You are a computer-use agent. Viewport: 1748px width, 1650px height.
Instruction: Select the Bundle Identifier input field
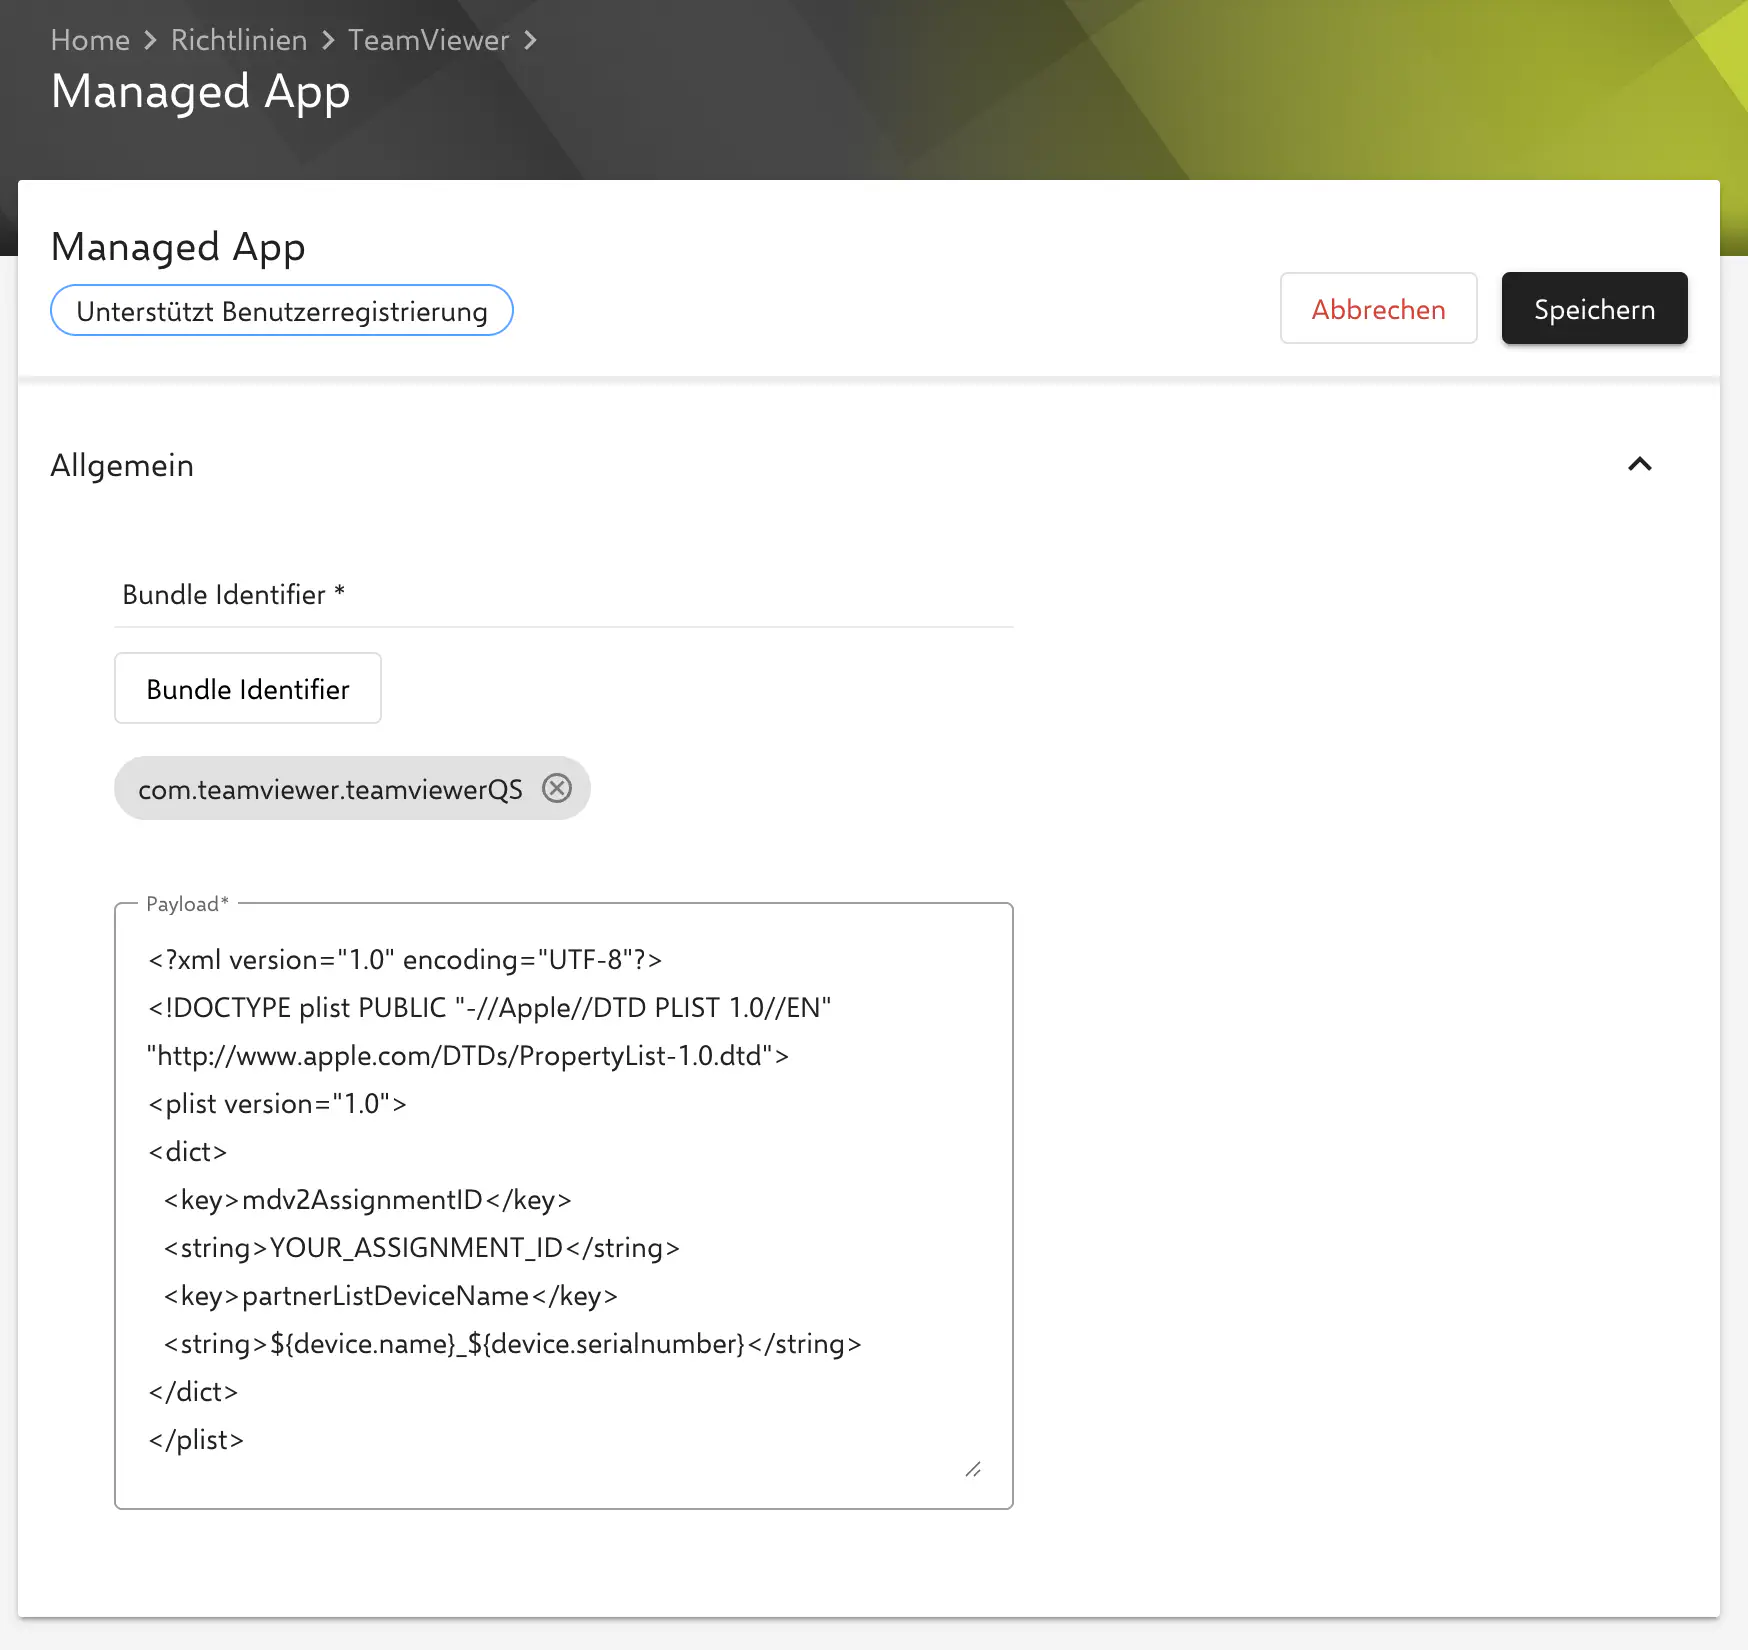click(x=247, y=688)
